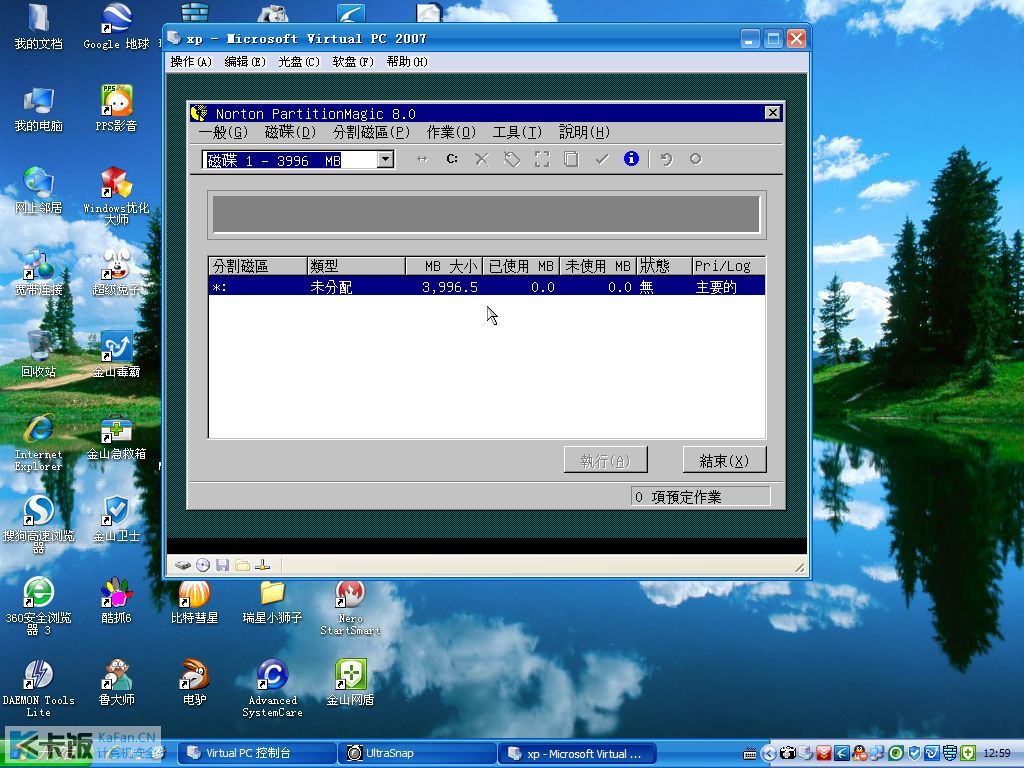Open Virtual PC 操作(A) menu
This screenshot has height=768, width=1024.
191,61
